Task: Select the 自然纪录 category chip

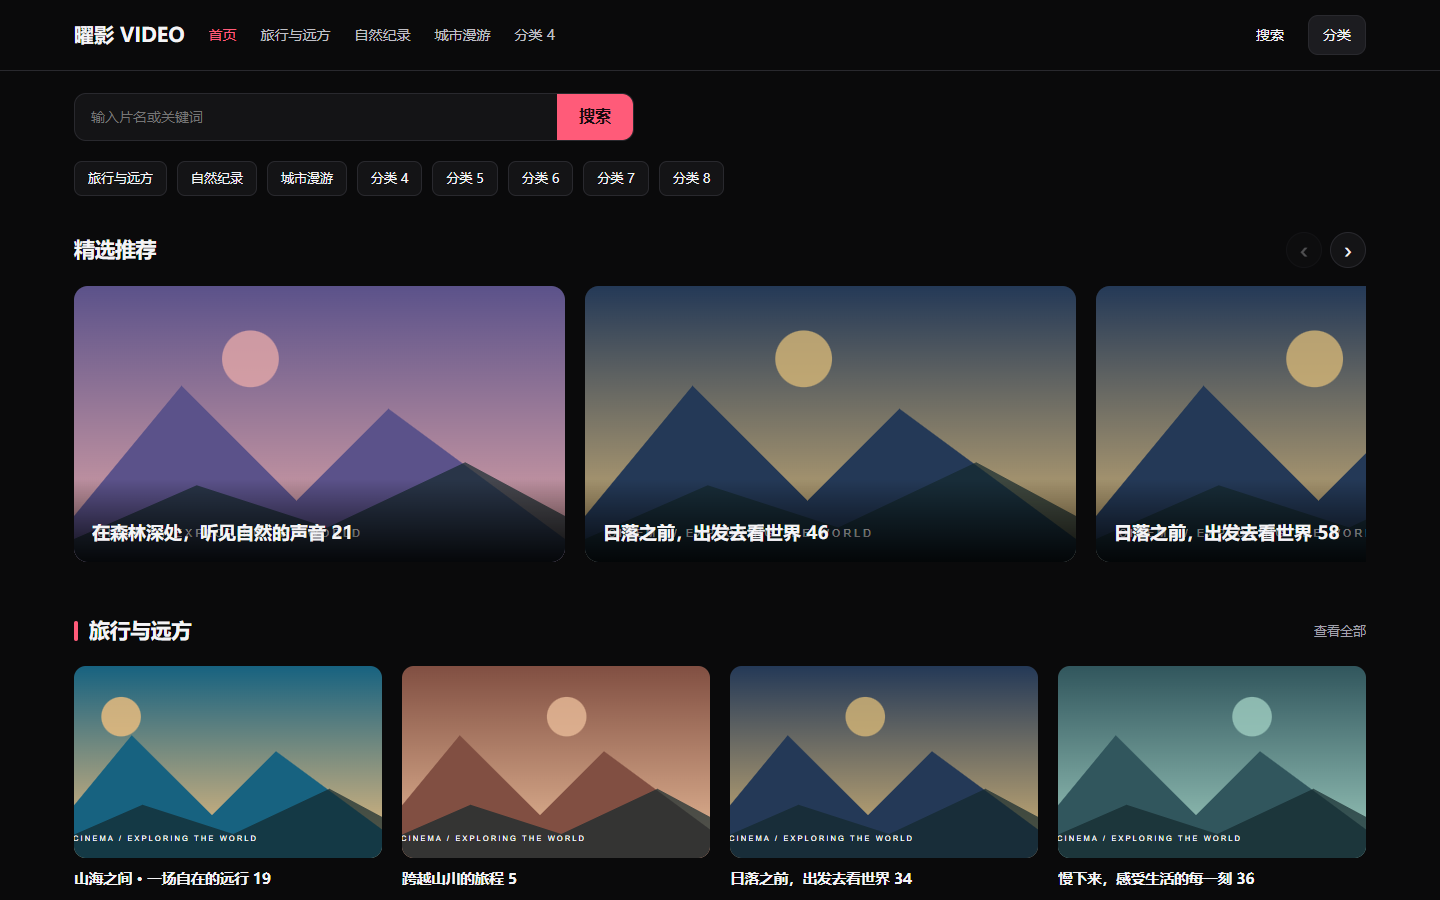Action: tap(217, 178)
